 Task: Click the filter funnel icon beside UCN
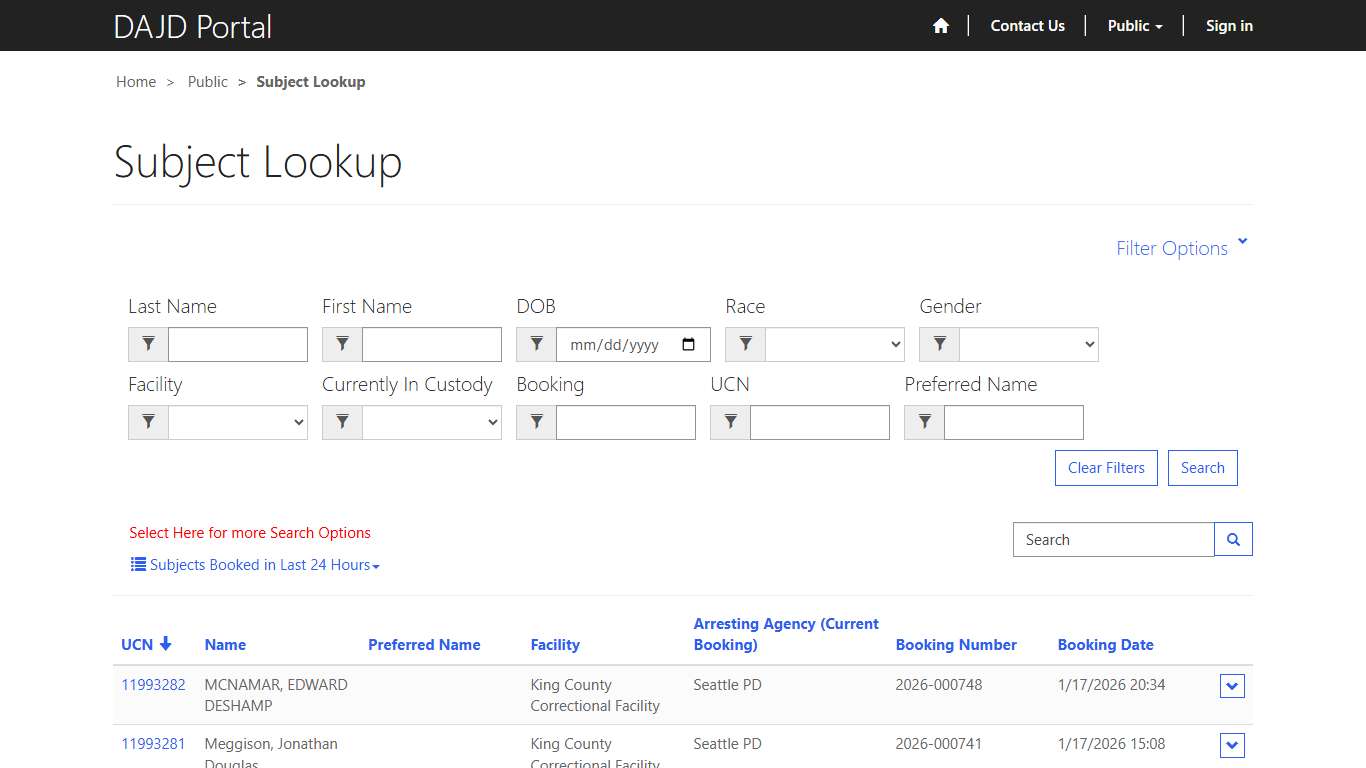[x=729, y=422]
